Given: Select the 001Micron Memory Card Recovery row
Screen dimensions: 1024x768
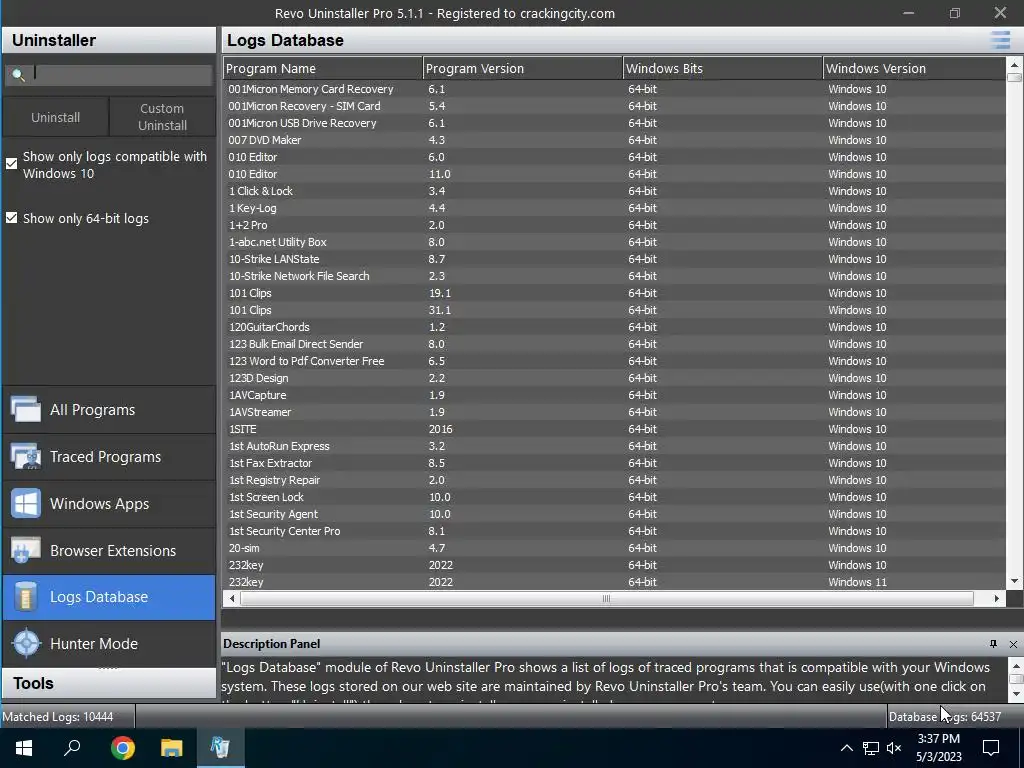Looking at the screenshot, I should tap(615, 89).
